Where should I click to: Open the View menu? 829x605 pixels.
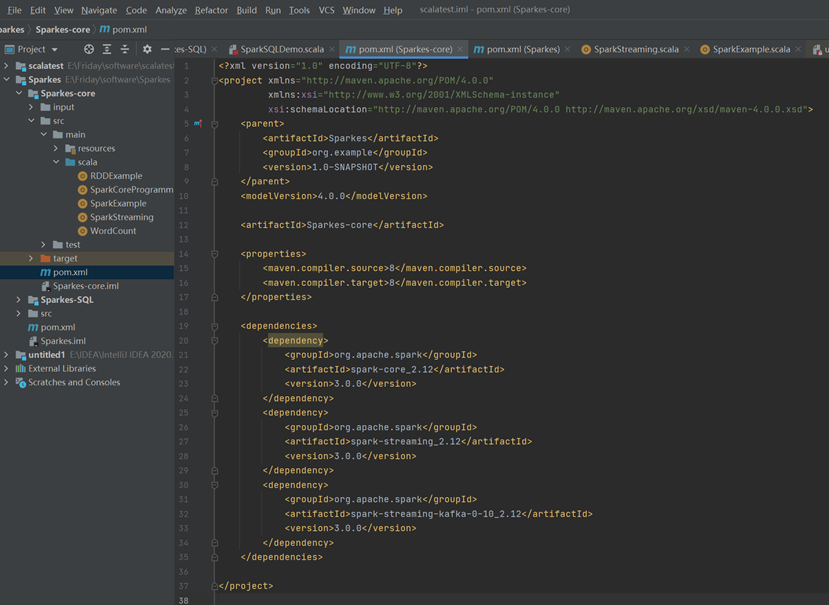point(63,10)
